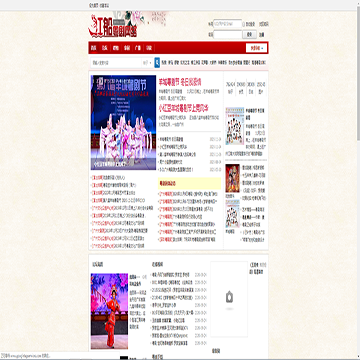Click the grey login button beside password field
Viewport: 360px width, 360px height.
249,34
